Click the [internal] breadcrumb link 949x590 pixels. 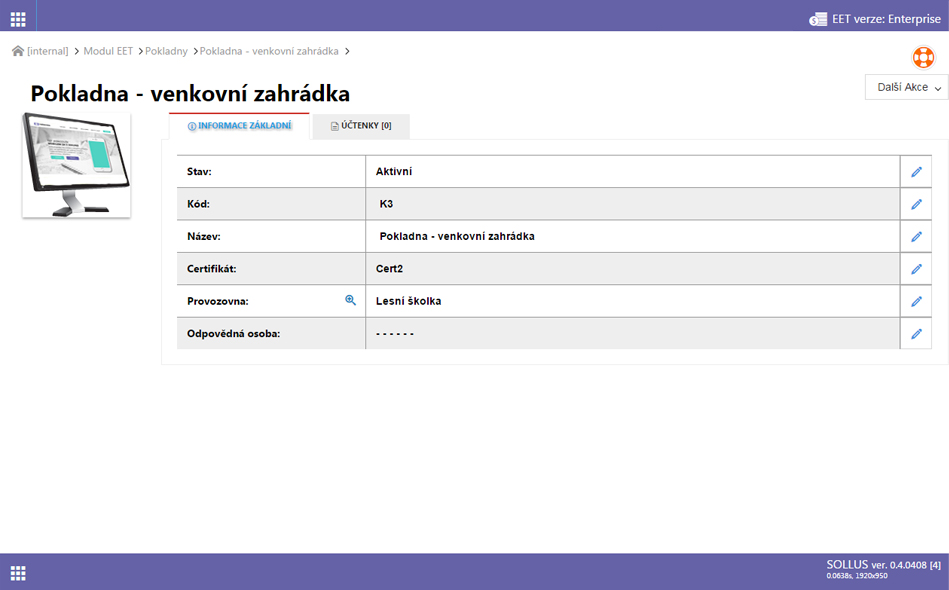tap(48, 51)
